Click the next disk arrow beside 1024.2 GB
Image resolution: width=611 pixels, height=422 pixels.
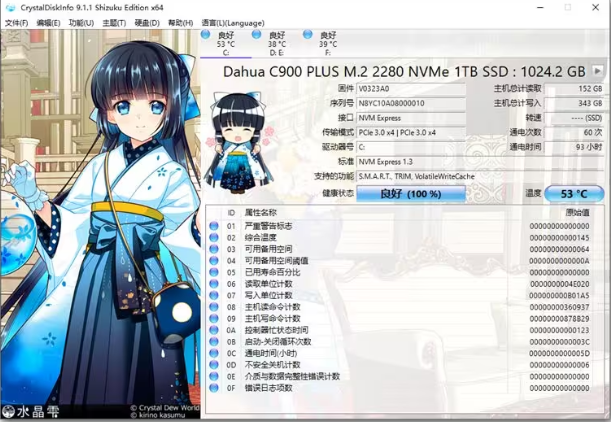pyautogui.click(x=597, y=71)
